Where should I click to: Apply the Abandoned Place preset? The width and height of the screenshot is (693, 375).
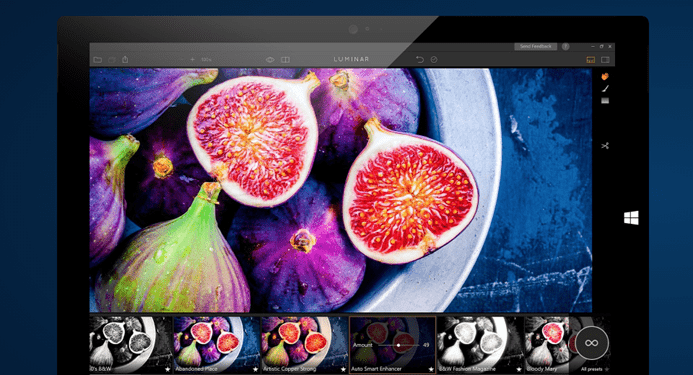point(217,344)
